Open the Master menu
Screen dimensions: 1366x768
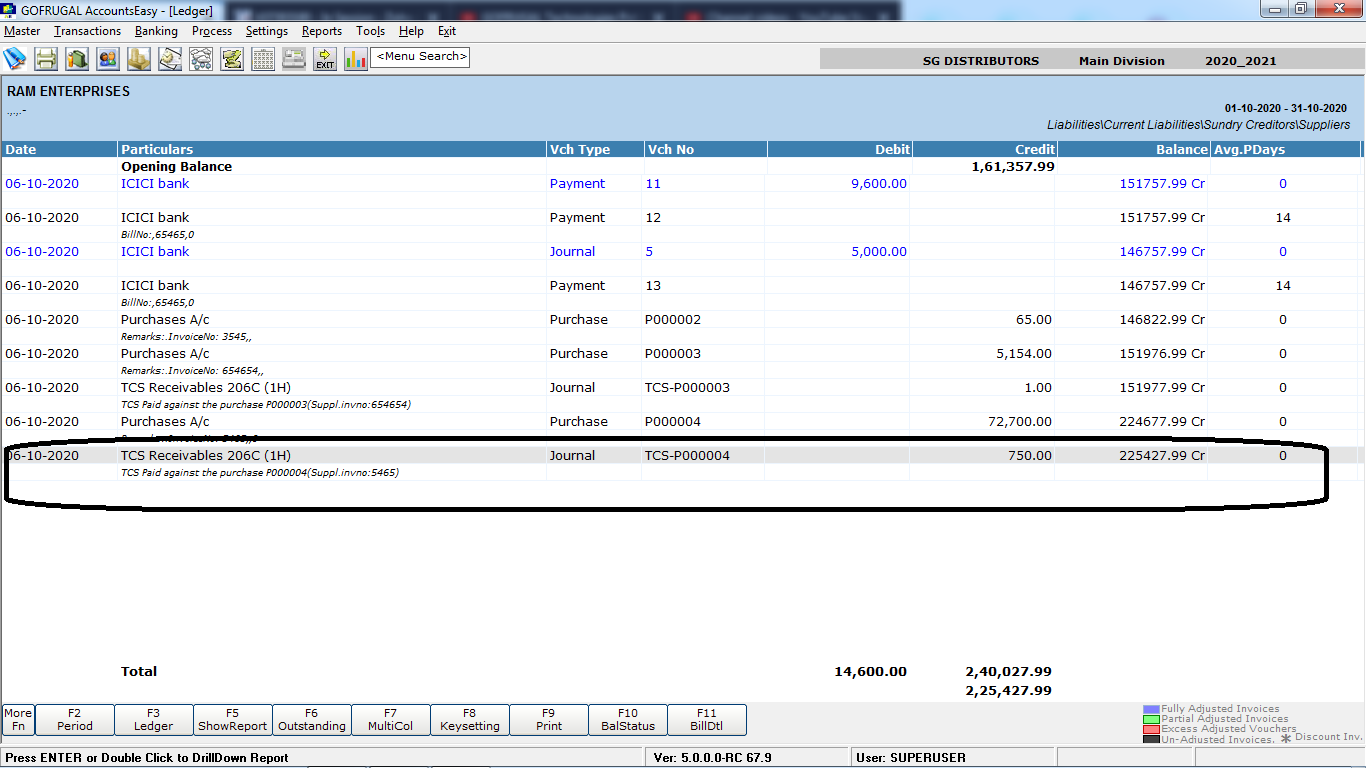(x=22, y=31)
